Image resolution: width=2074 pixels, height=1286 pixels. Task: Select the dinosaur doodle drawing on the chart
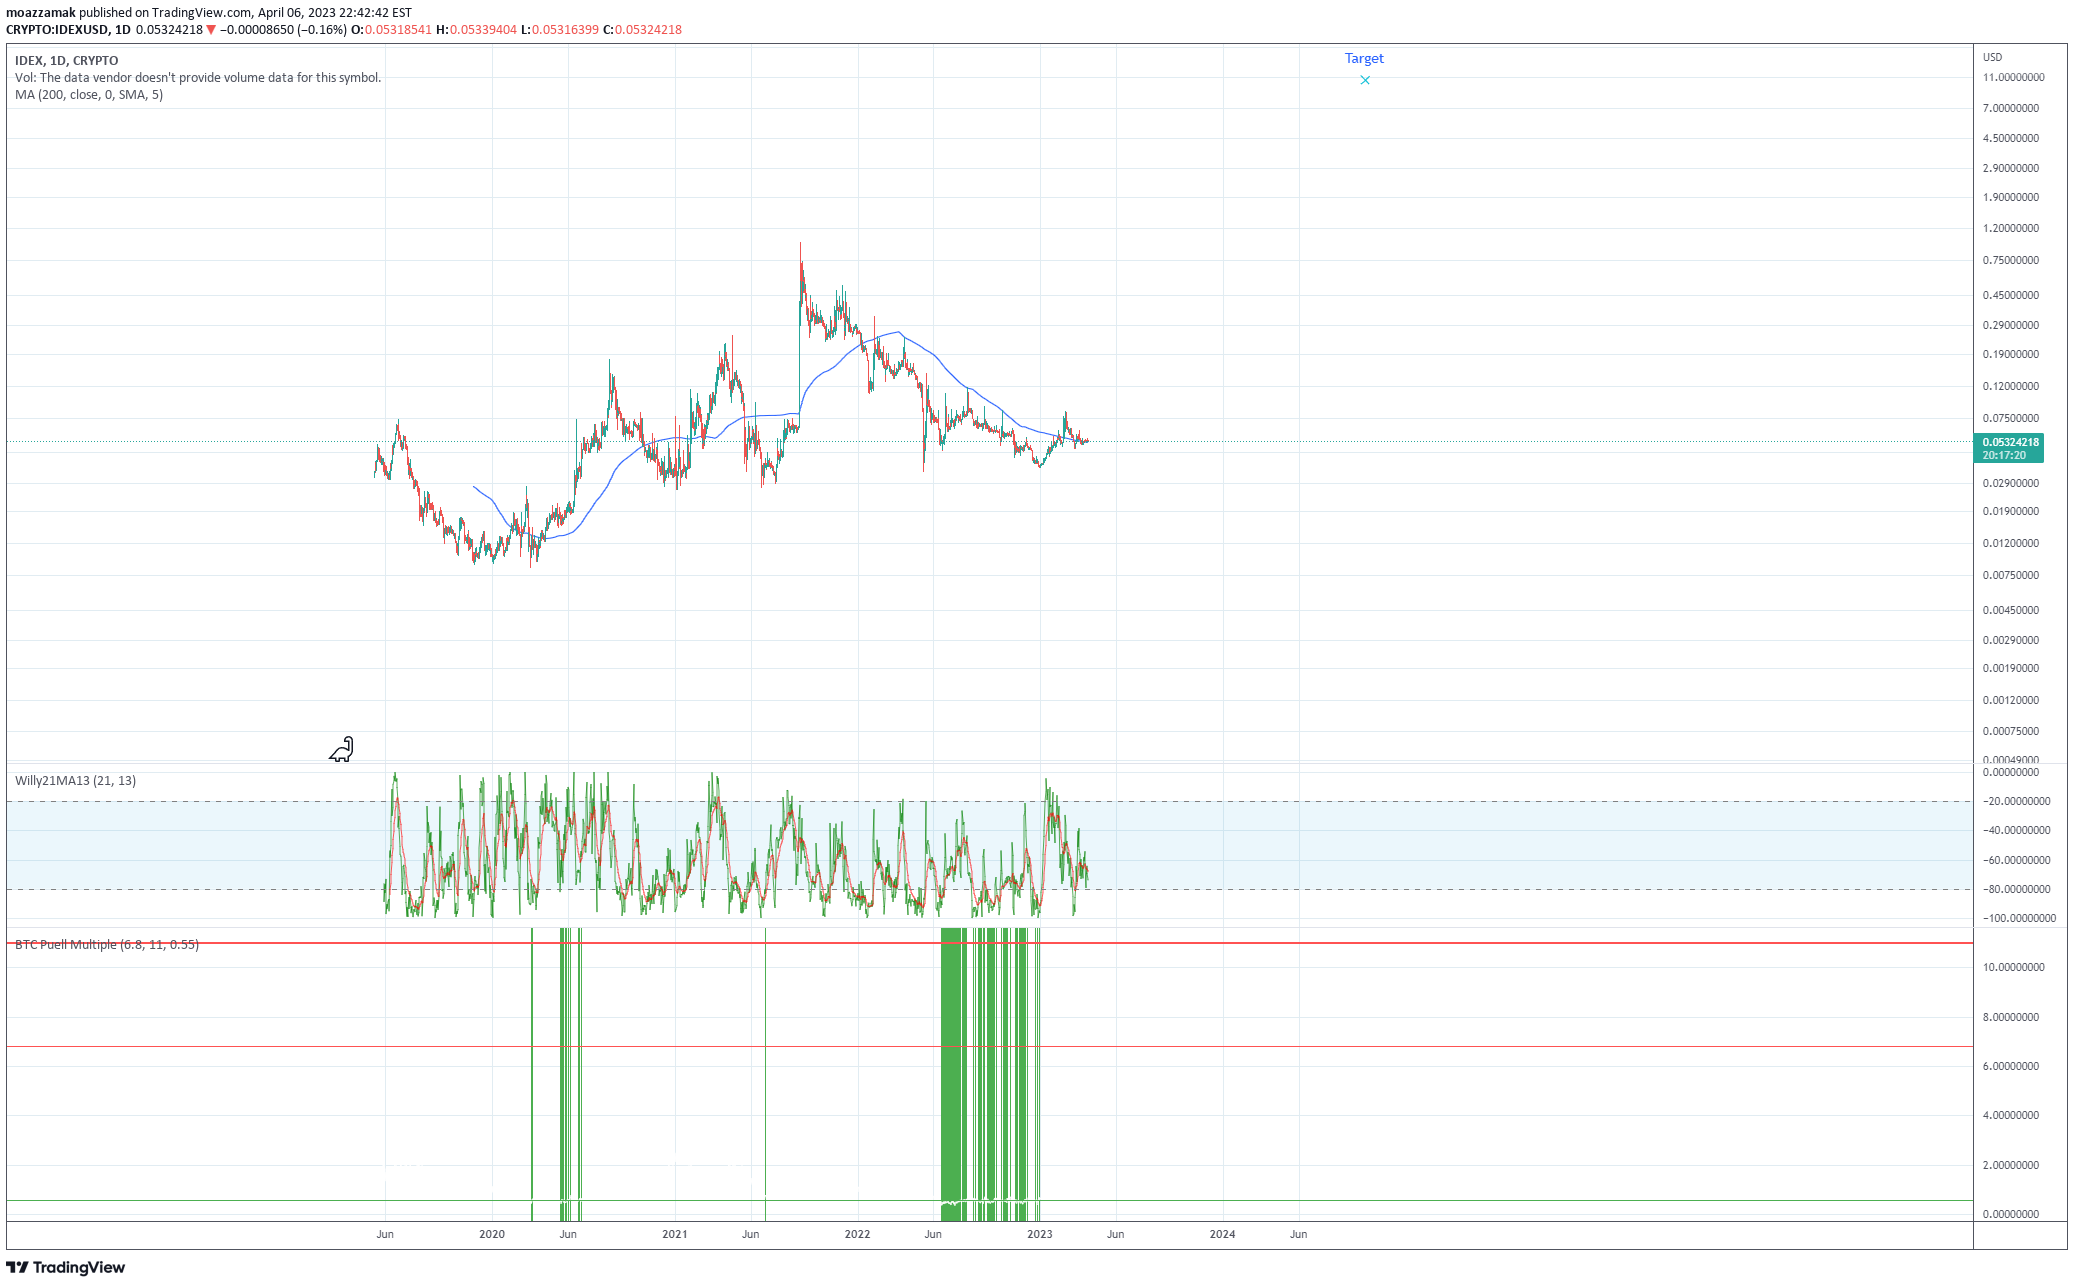341,749
